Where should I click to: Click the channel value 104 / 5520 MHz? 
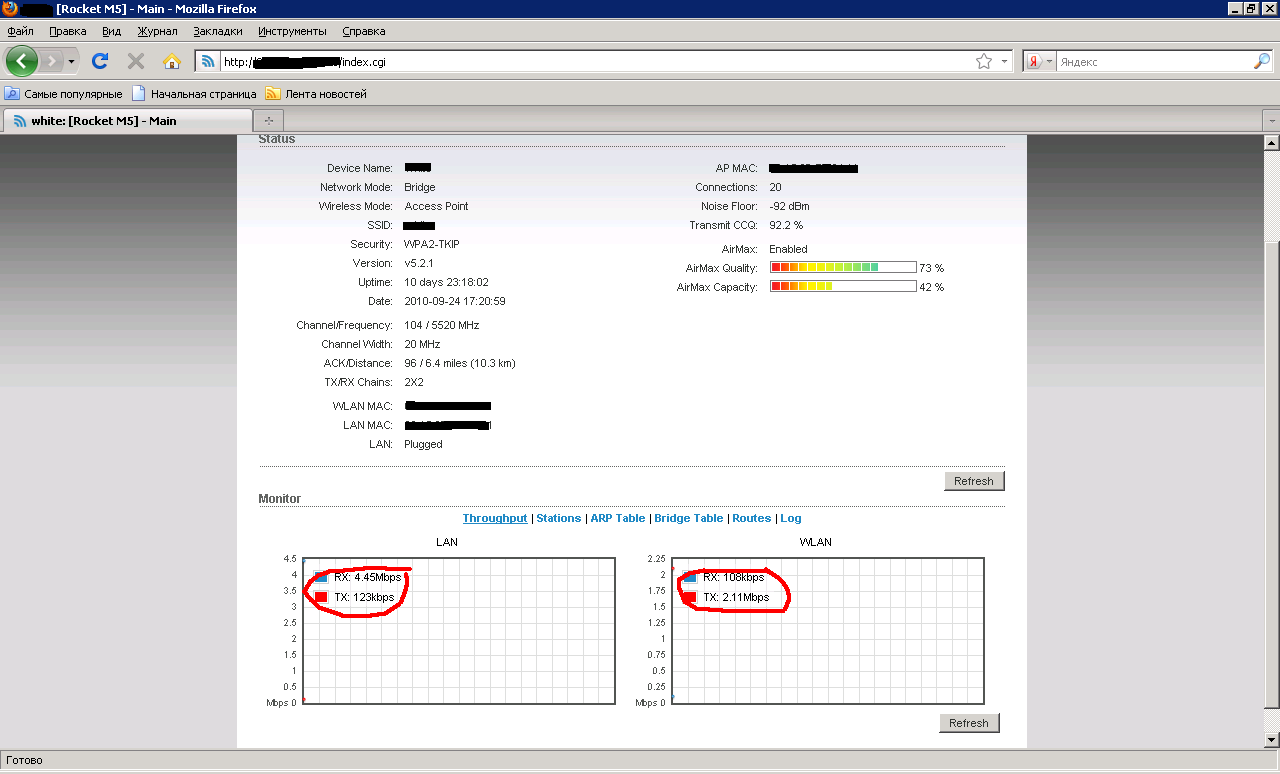pyautogui.click(x=442, y=325)
